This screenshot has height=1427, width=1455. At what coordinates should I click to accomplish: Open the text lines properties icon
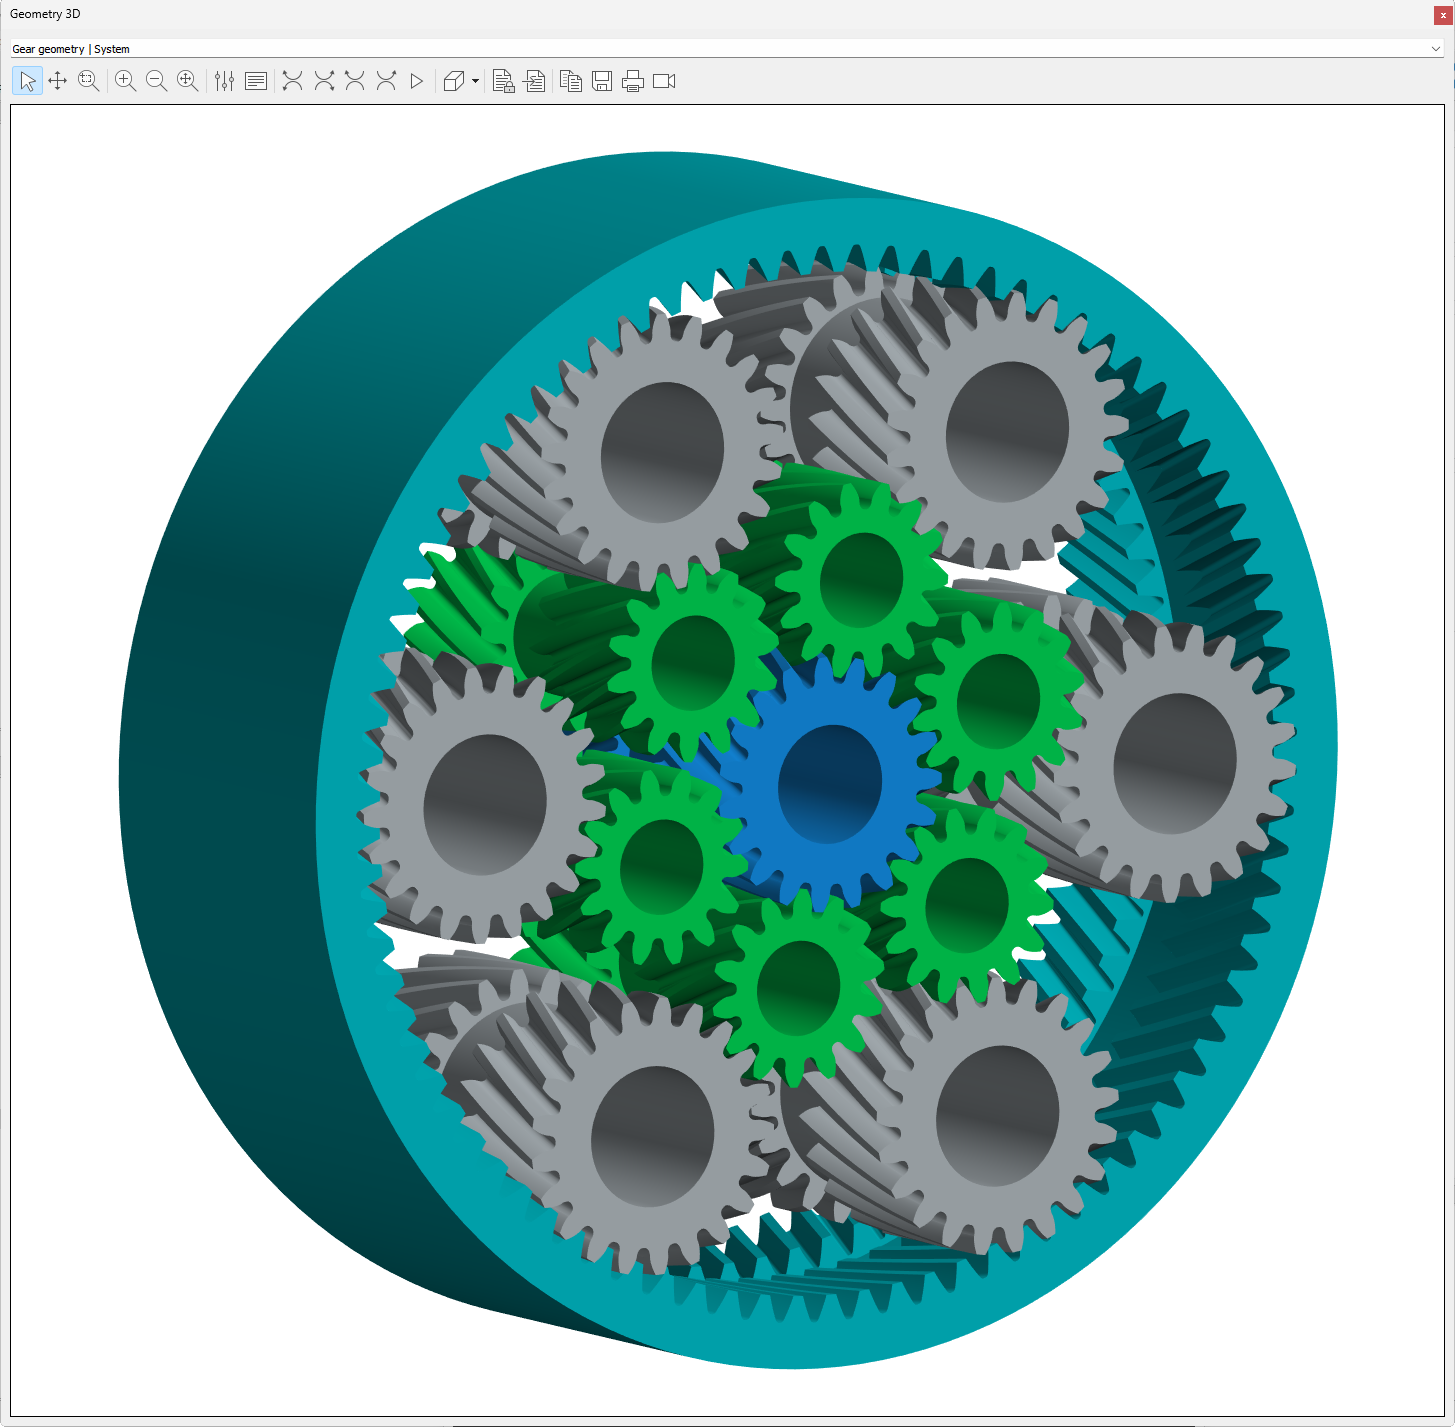click(256, 81)
